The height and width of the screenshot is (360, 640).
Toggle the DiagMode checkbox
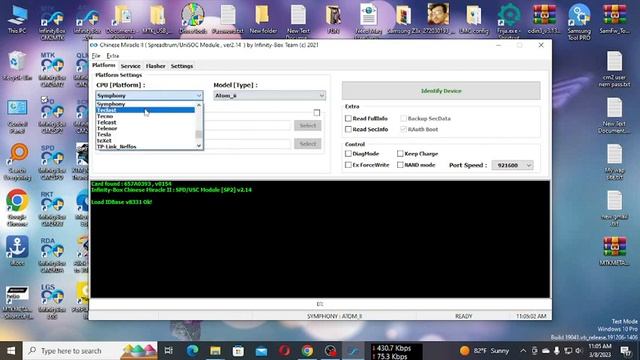pos(348,154)
